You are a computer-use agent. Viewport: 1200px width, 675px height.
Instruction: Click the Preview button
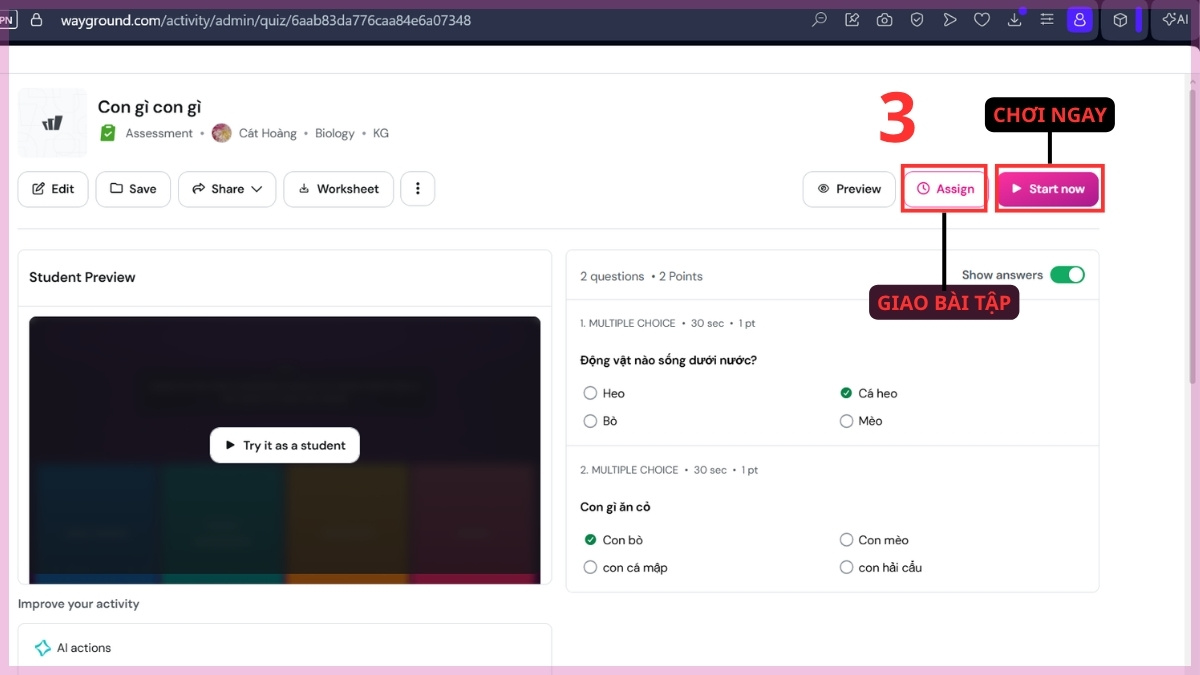[x=849, y=189]
